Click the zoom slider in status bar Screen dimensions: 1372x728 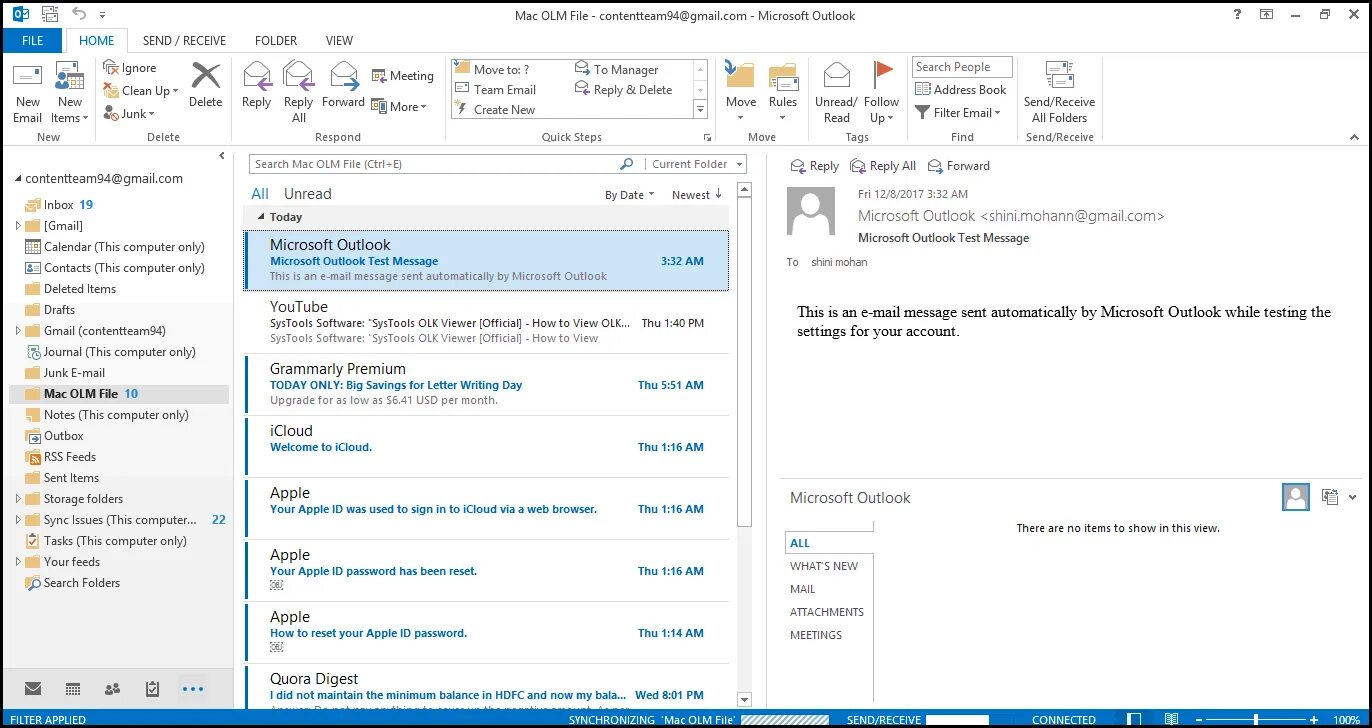point(1256,720)
